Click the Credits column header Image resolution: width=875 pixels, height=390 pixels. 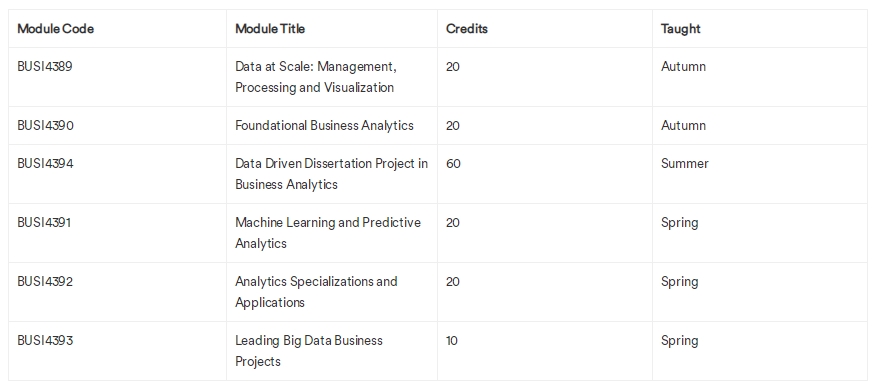467,28
